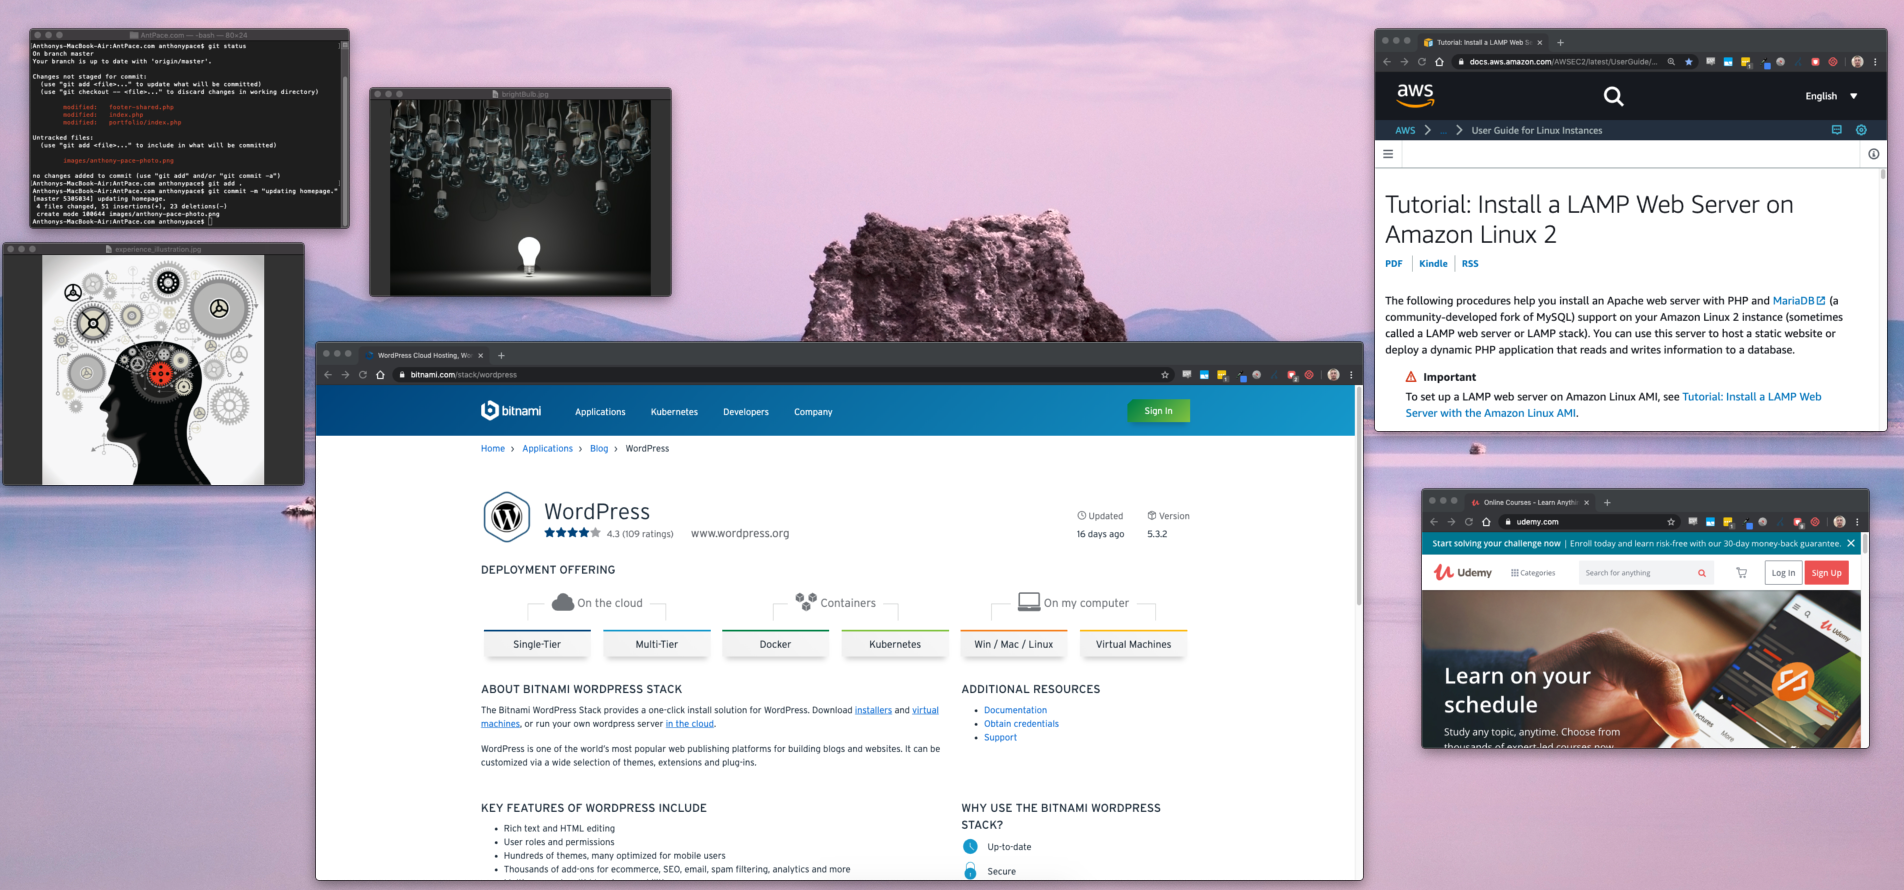Open the info panel icon on AWS docs

1873,154
